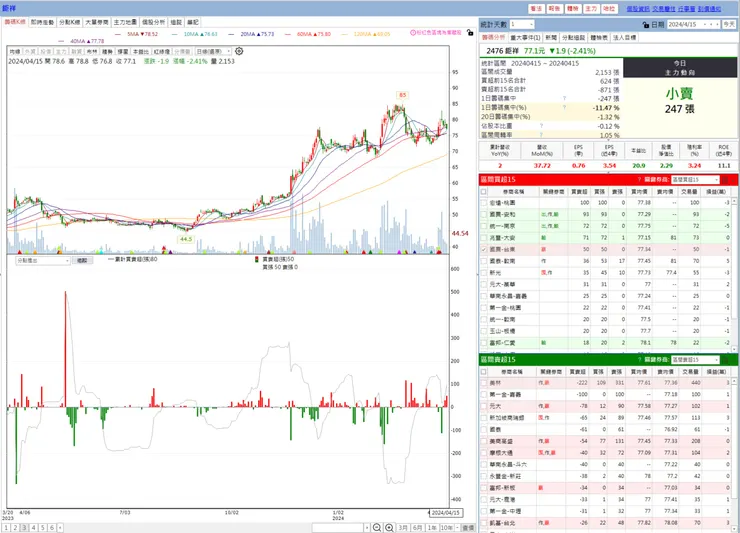Open the 統計天數 dropdown
This screenshot has width=740, height=533.
point(521,24)
